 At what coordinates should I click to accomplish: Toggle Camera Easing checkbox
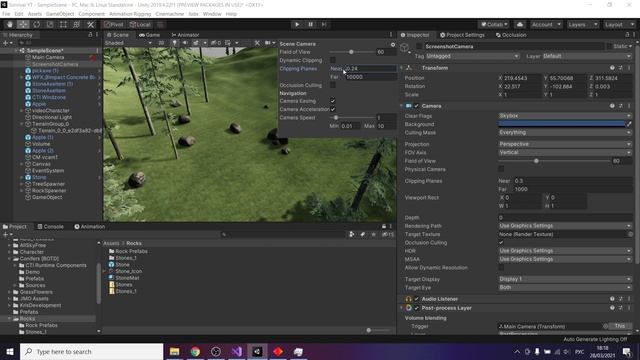333,101
